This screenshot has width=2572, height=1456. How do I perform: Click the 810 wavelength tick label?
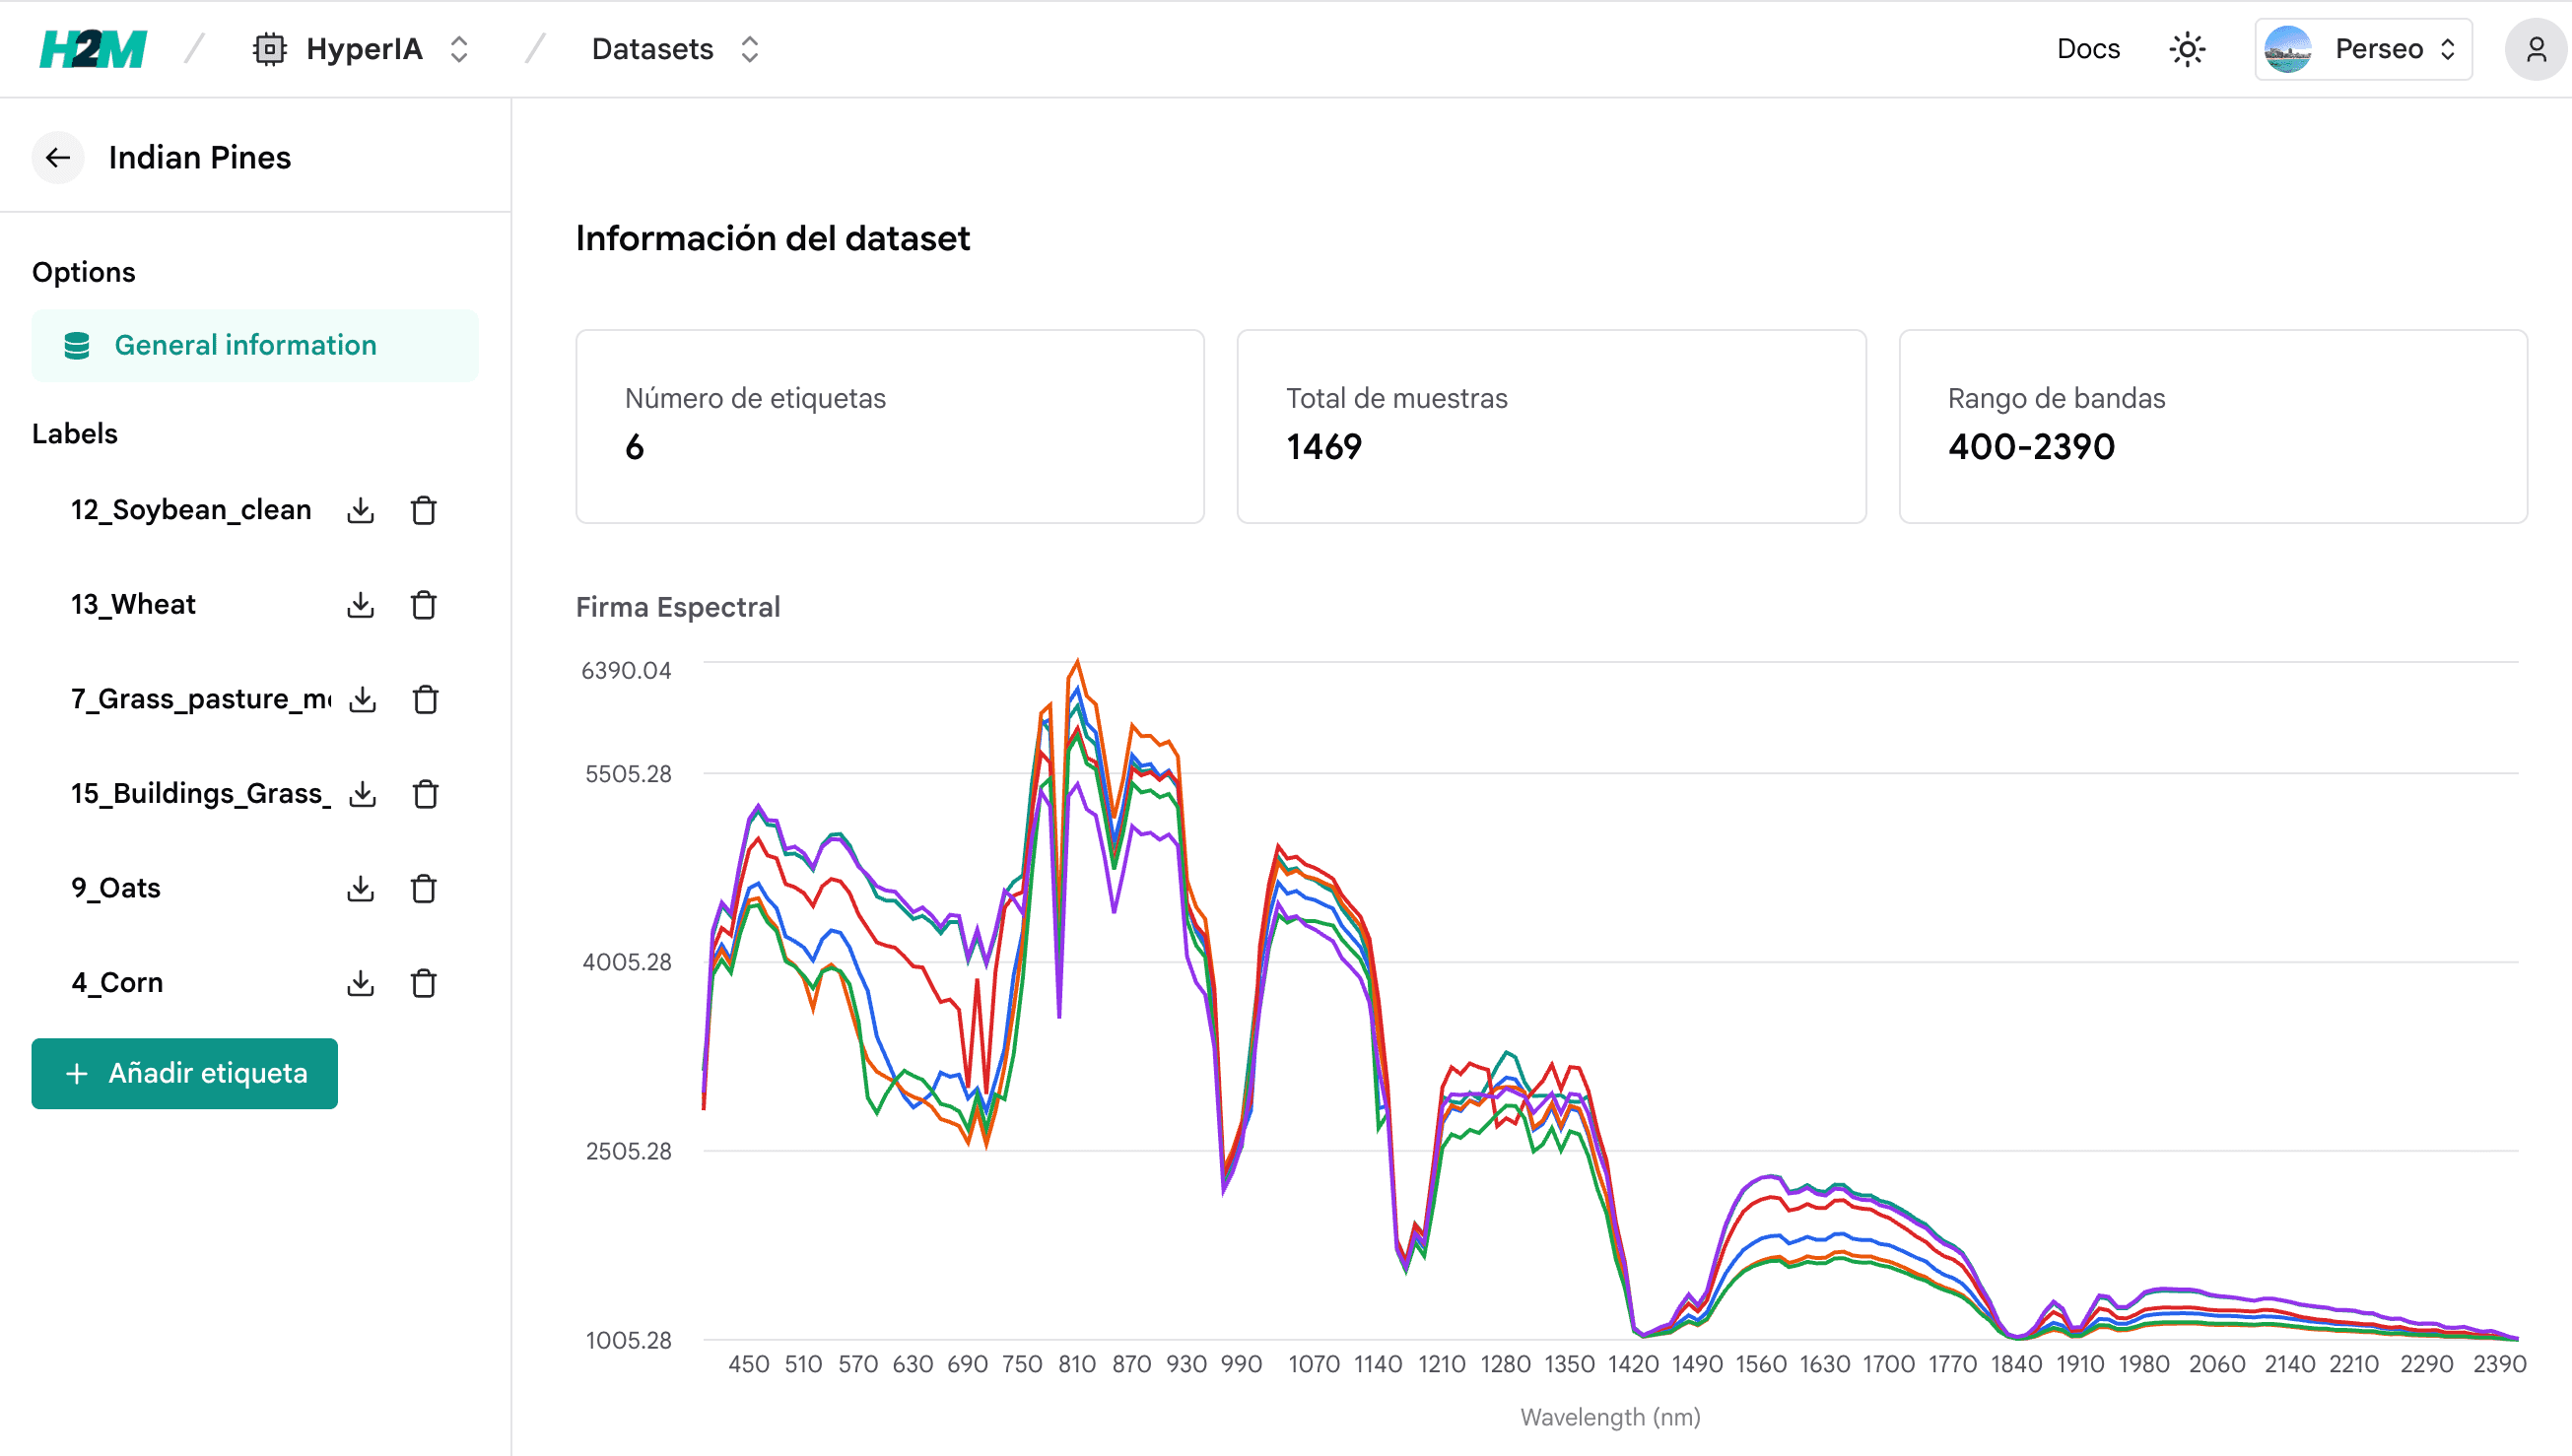[x=1076, y=1364]
